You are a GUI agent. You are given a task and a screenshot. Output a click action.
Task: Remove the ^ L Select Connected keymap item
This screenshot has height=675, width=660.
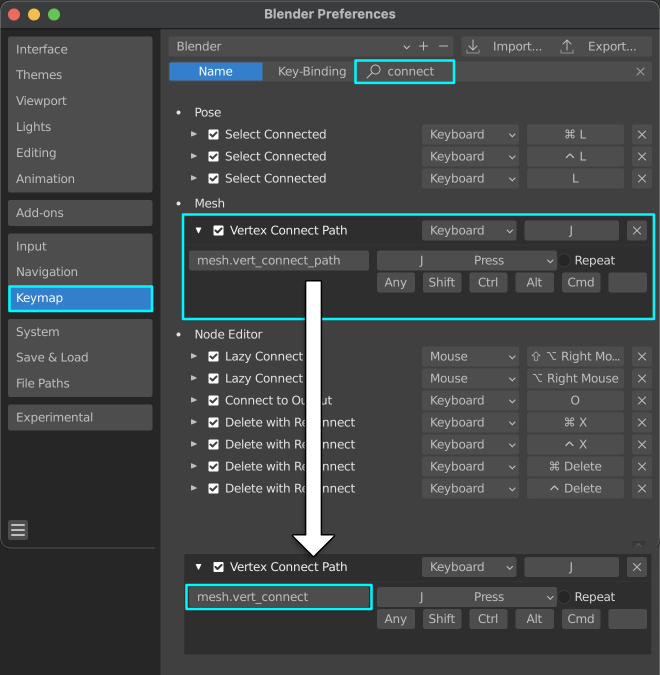(x=641, y=157)
